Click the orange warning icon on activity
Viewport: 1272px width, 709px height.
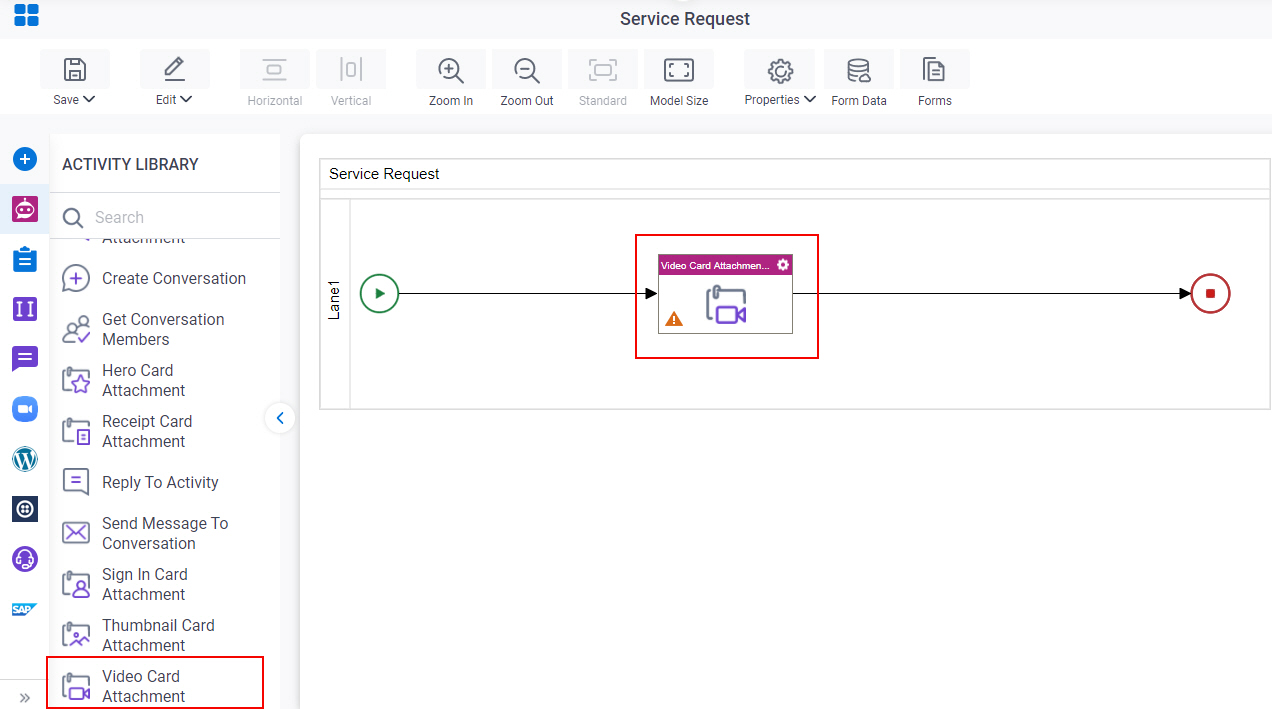674,319
